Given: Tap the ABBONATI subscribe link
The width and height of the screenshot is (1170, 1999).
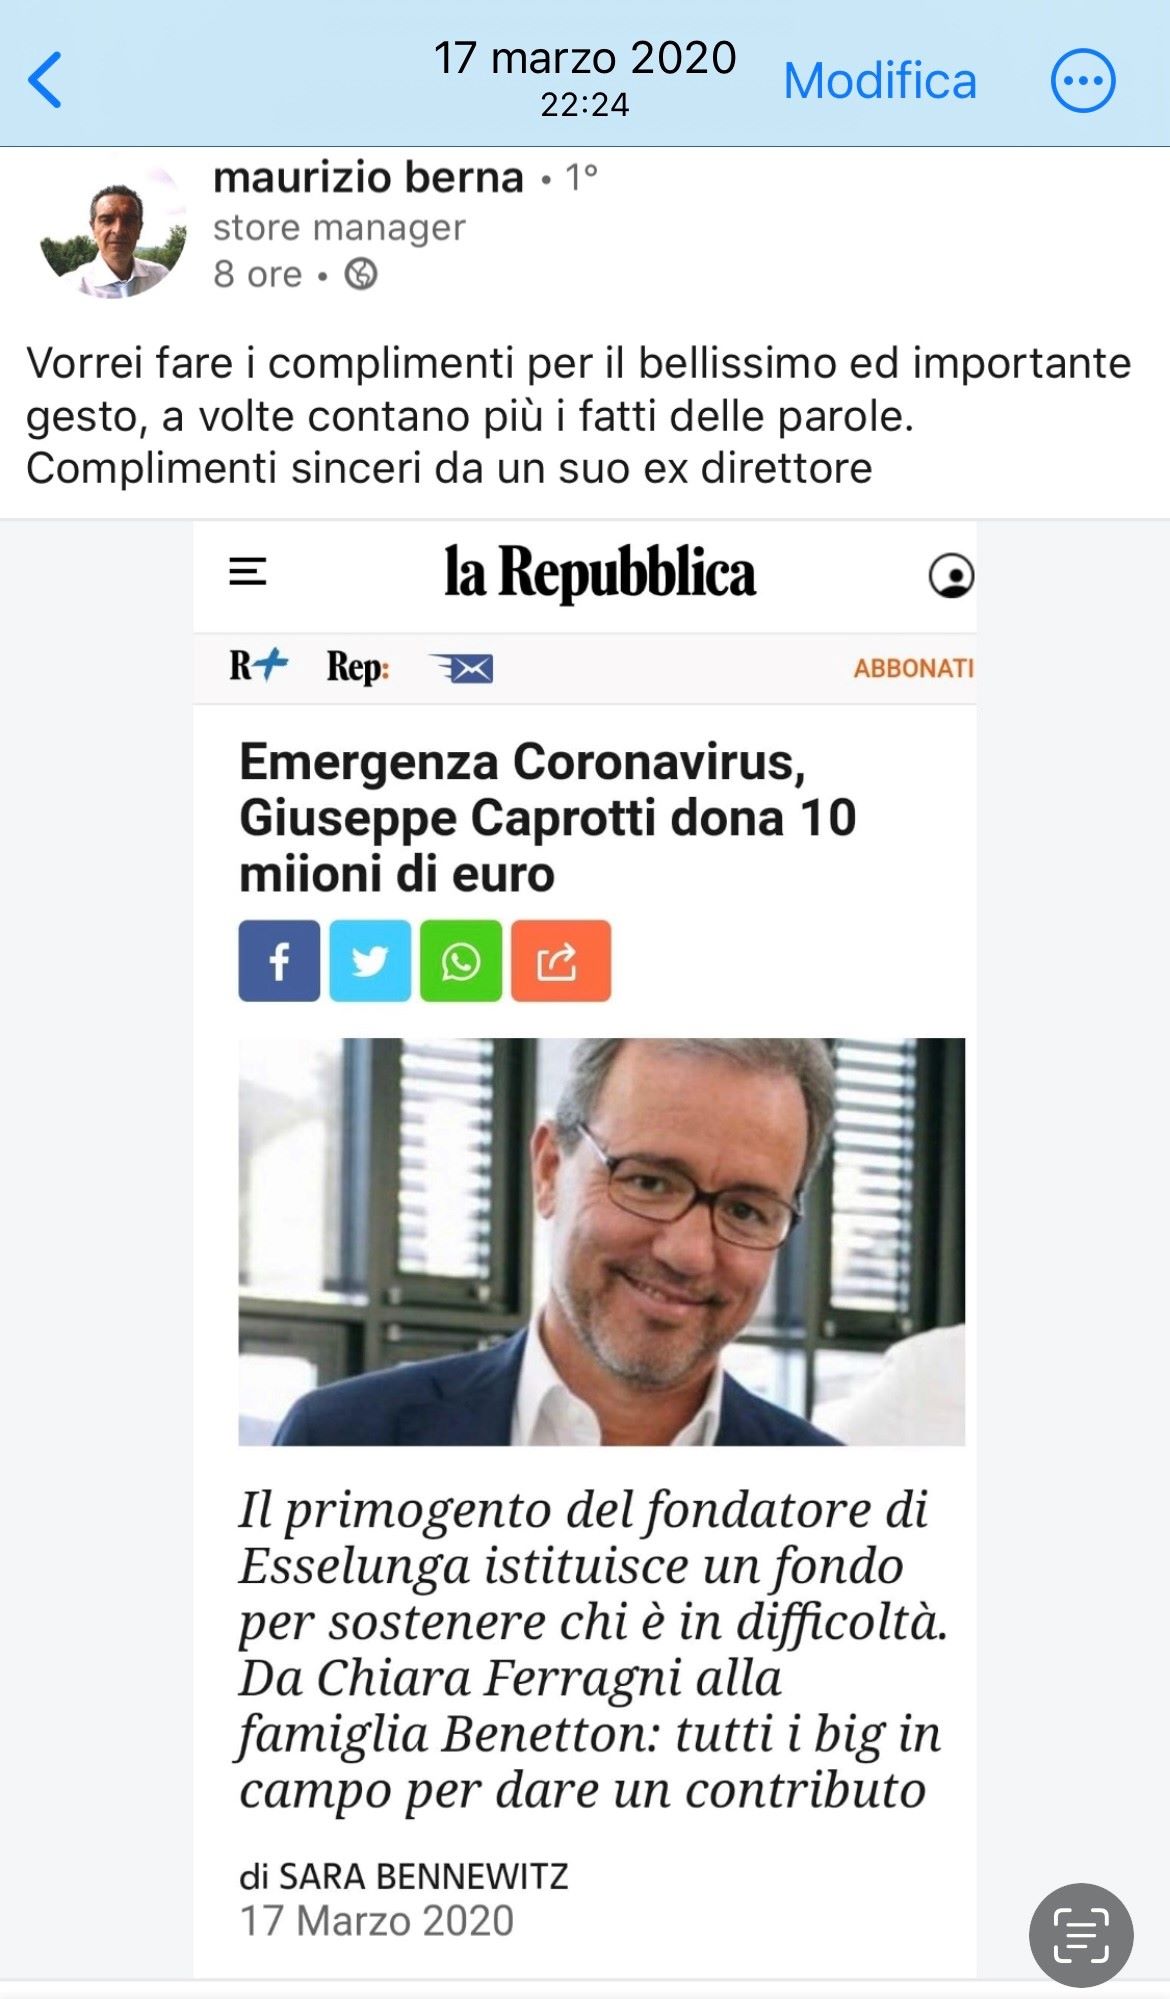Looking at the screenshot, I should tap(913, 668).
